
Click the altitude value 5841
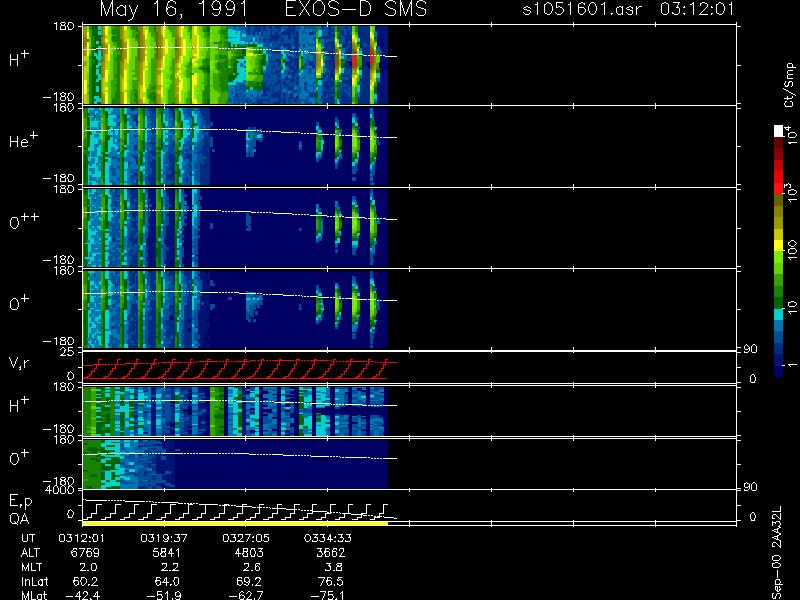(167, 553)
